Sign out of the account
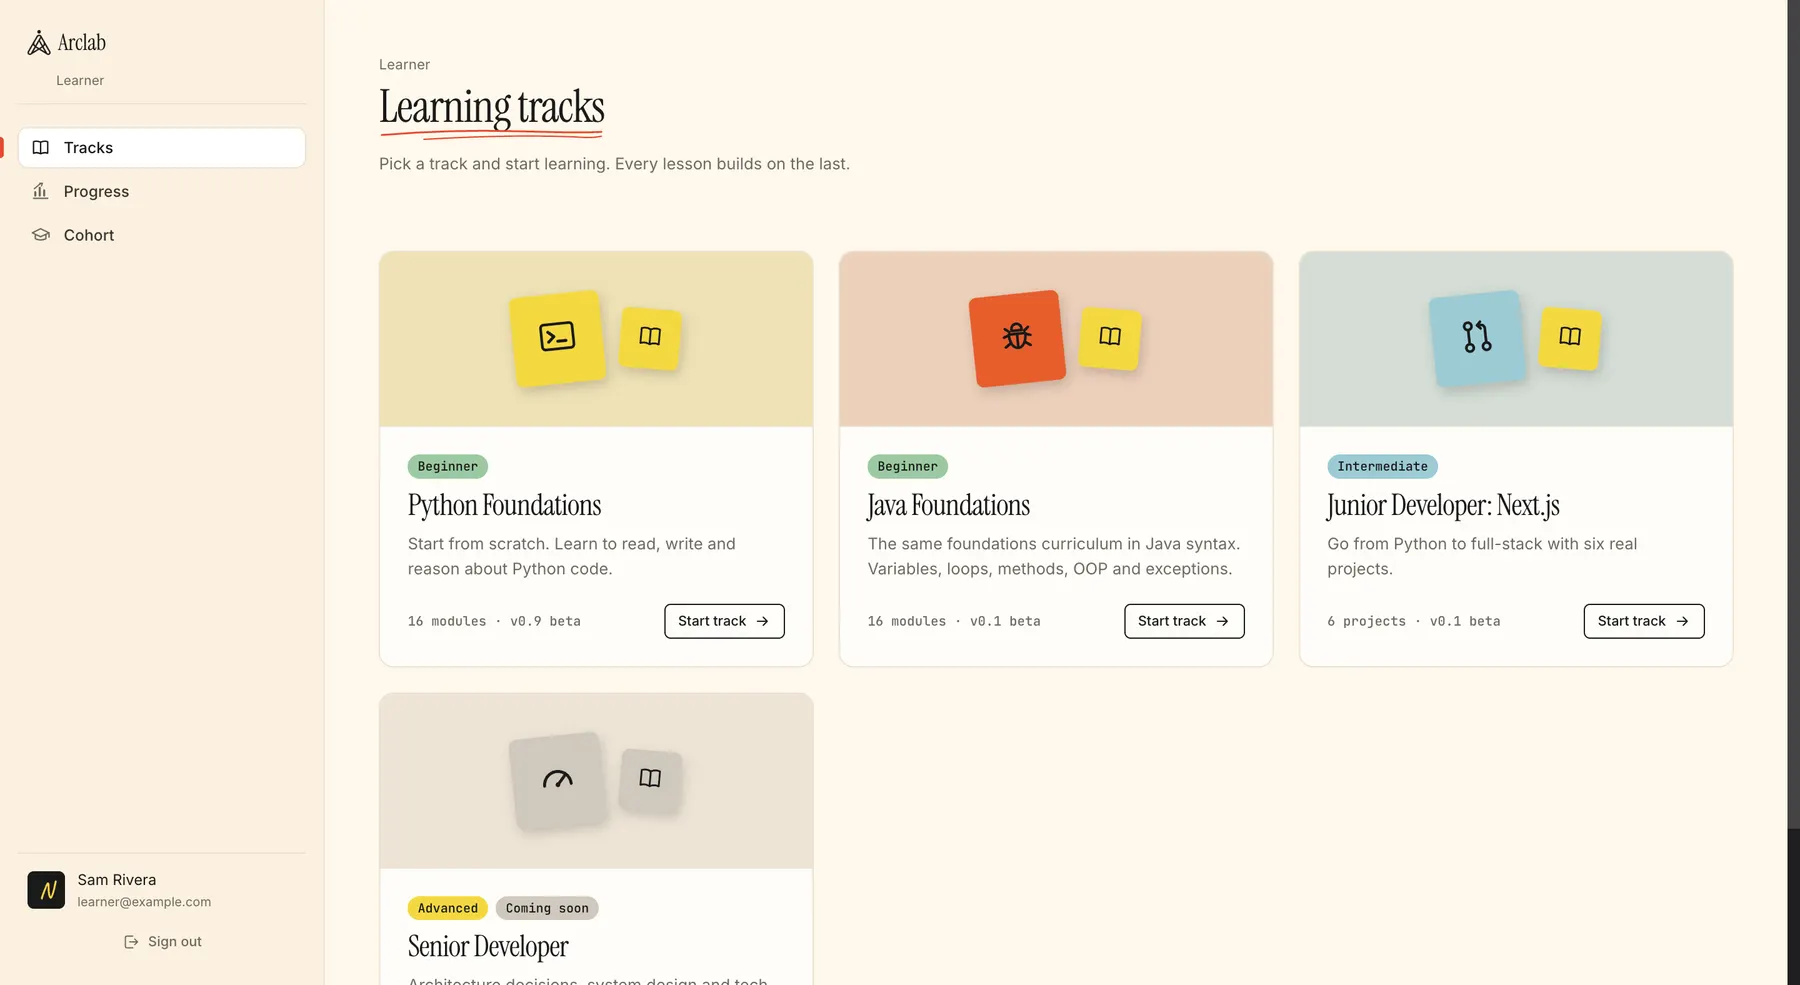The height and width of the screenshot is (985, 1800). 162,942
